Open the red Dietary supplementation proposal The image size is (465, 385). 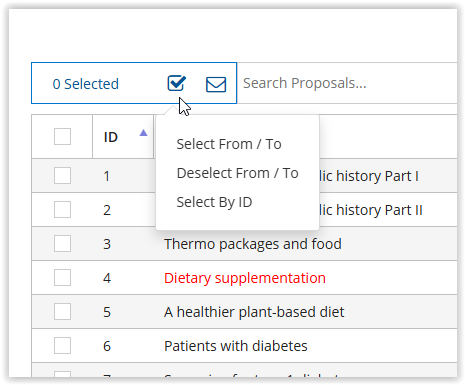click(245, 278)
